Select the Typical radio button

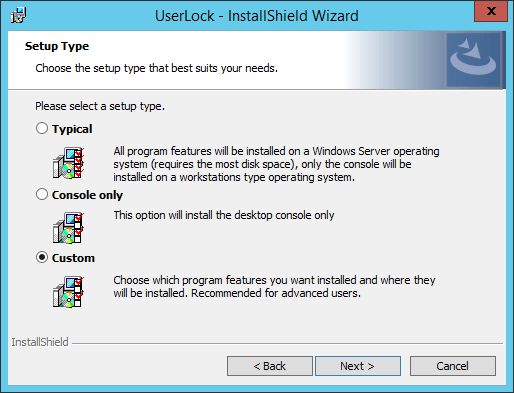coord(42,128)
